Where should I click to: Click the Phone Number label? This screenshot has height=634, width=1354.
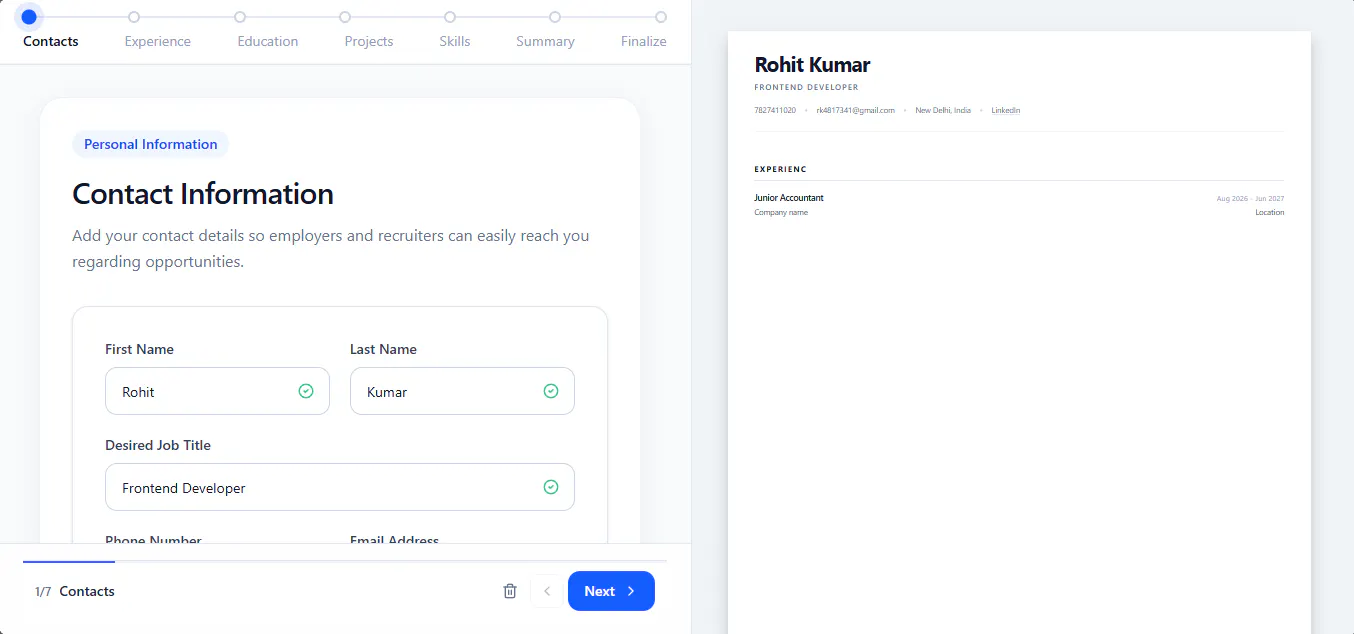pos(153,540)
